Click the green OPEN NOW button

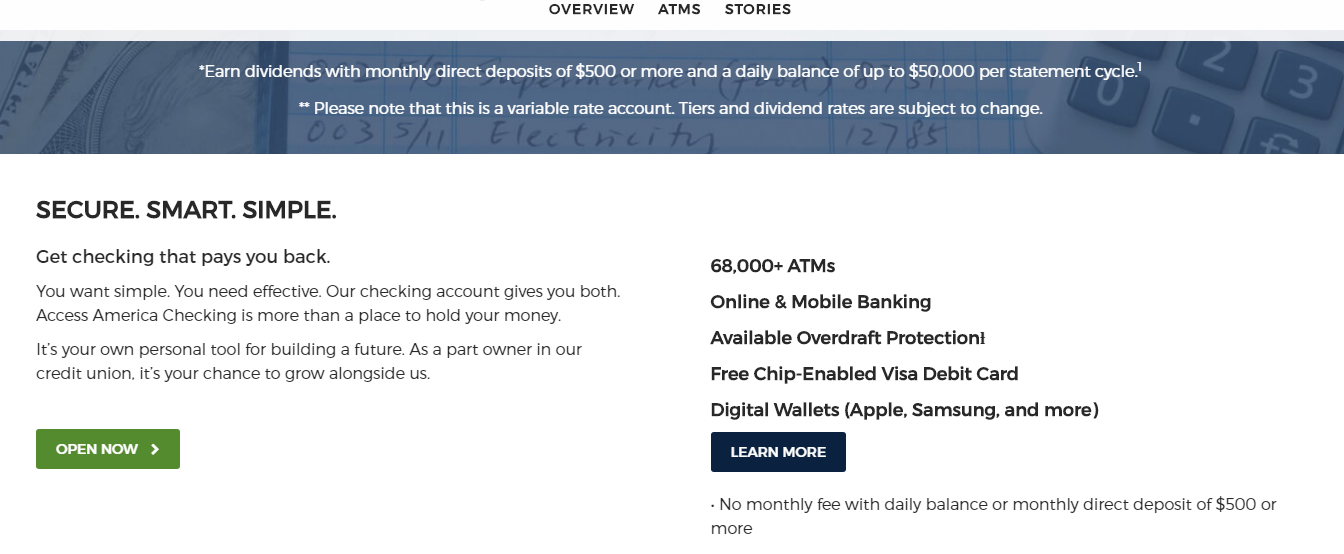click(x=108, y=449)
